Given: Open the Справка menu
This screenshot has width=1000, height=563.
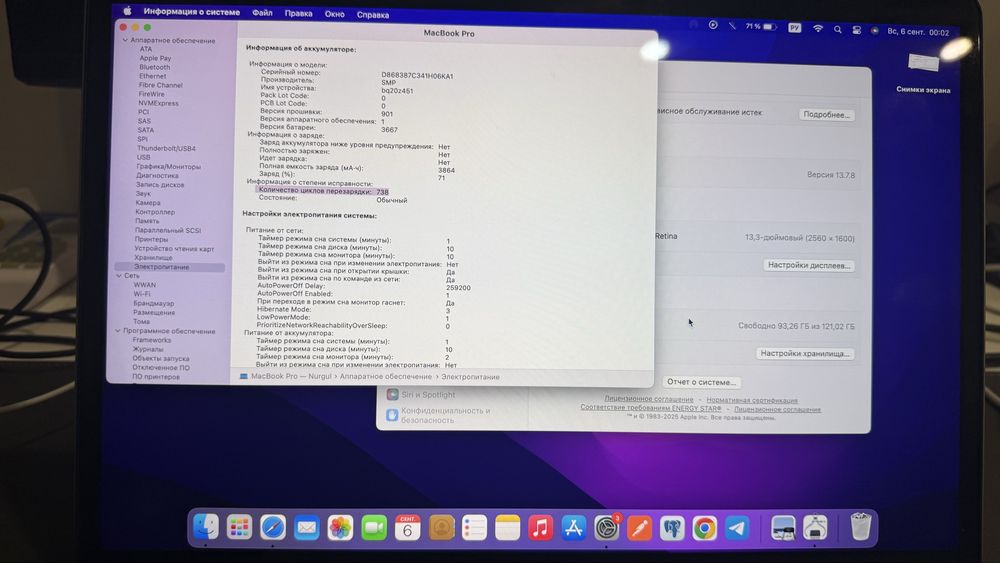Looking at the screenshot, I should 372,15.
